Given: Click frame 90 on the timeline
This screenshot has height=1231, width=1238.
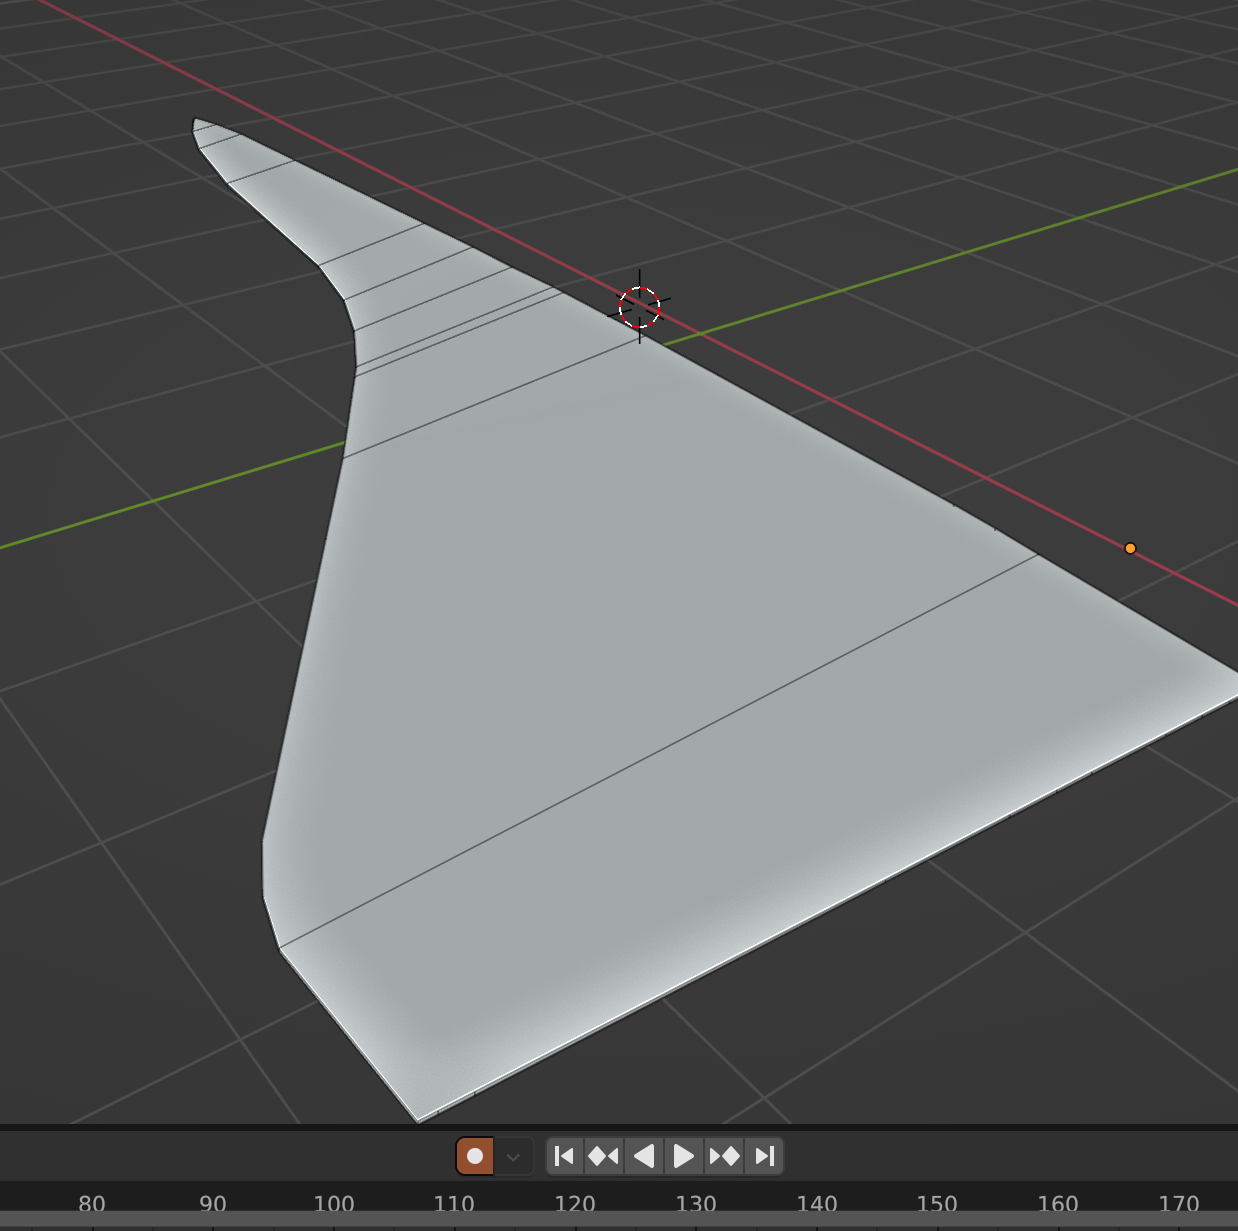Looking at the screenshot, I should point(213,1203).
